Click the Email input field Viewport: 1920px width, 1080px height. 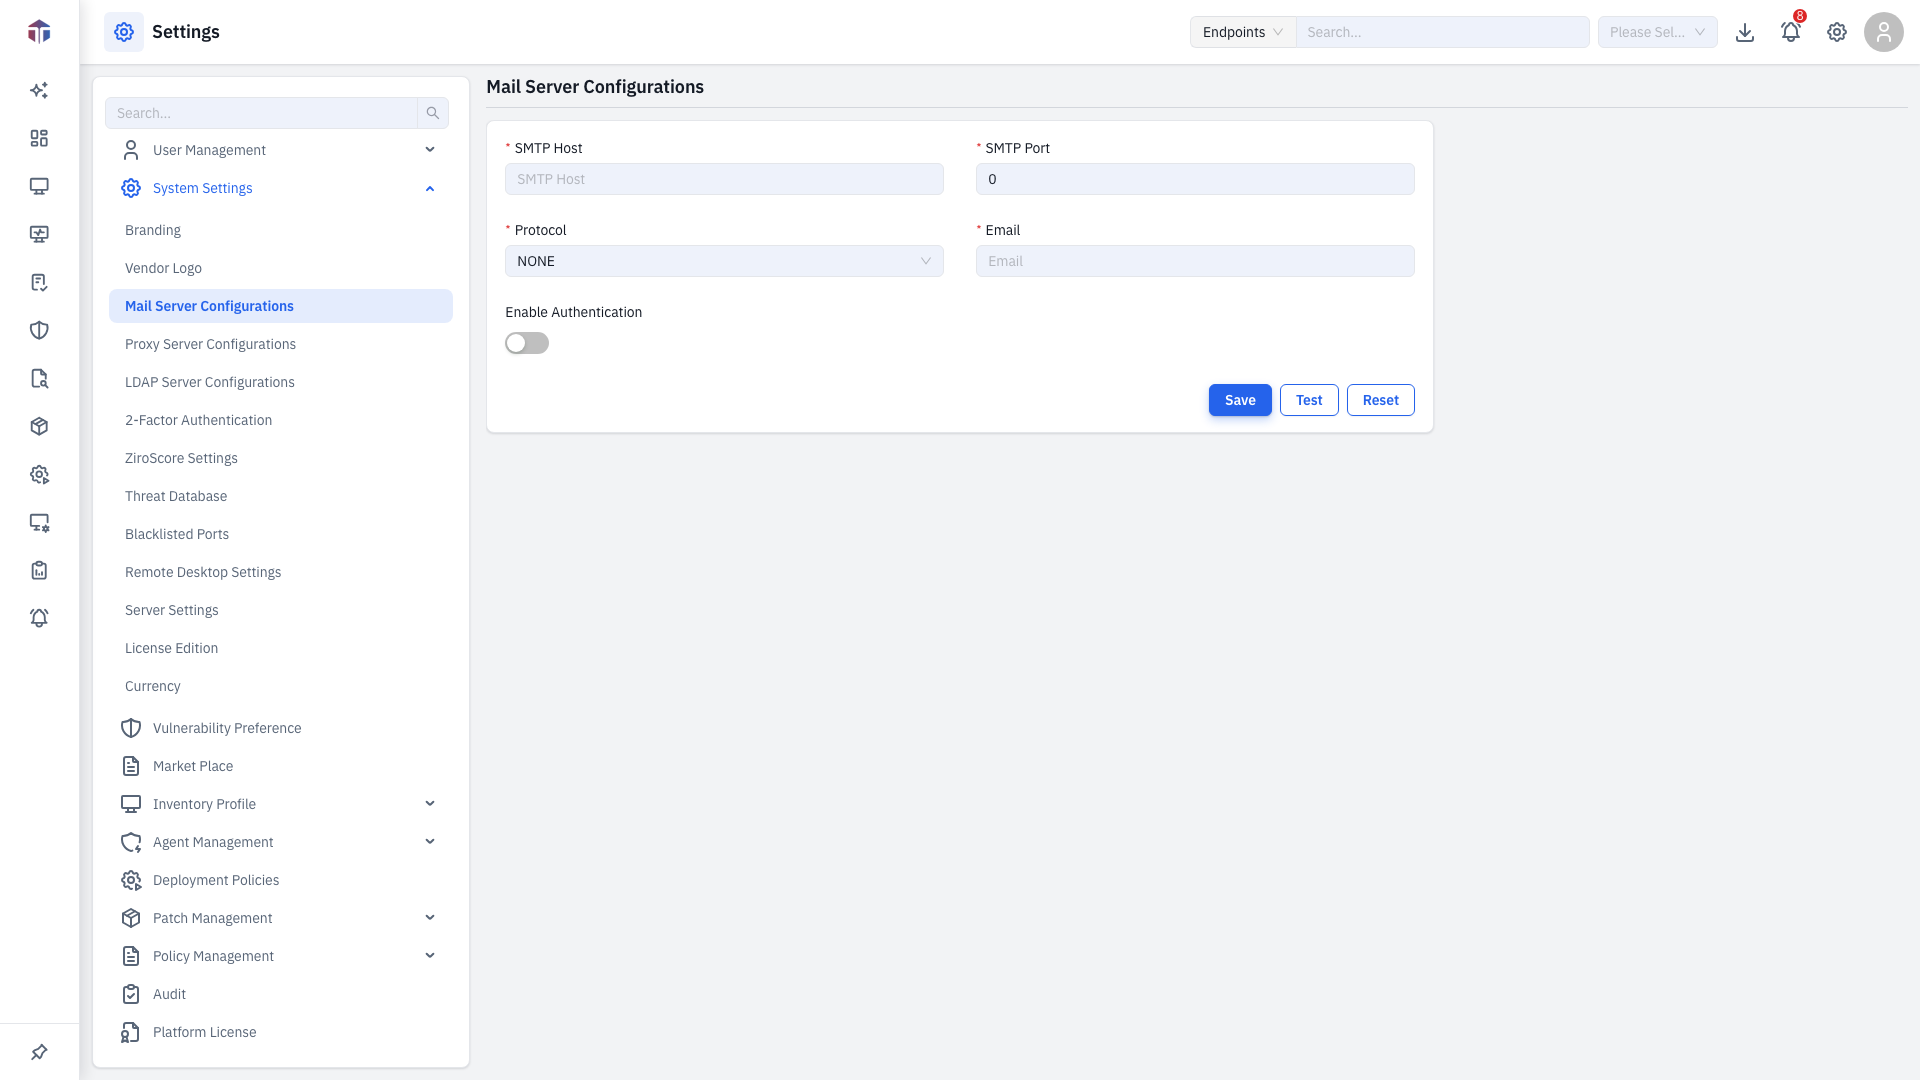[x=1195, y=261]
